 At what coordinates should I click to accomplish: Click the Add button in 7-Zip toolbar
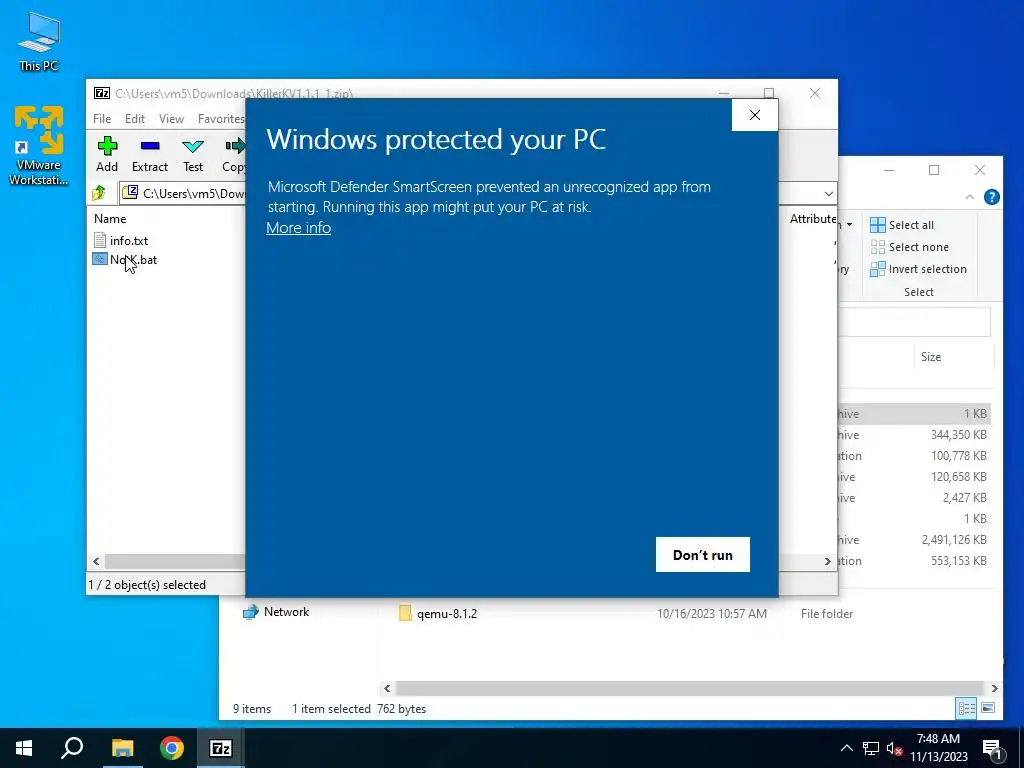(x=107, y=155)
